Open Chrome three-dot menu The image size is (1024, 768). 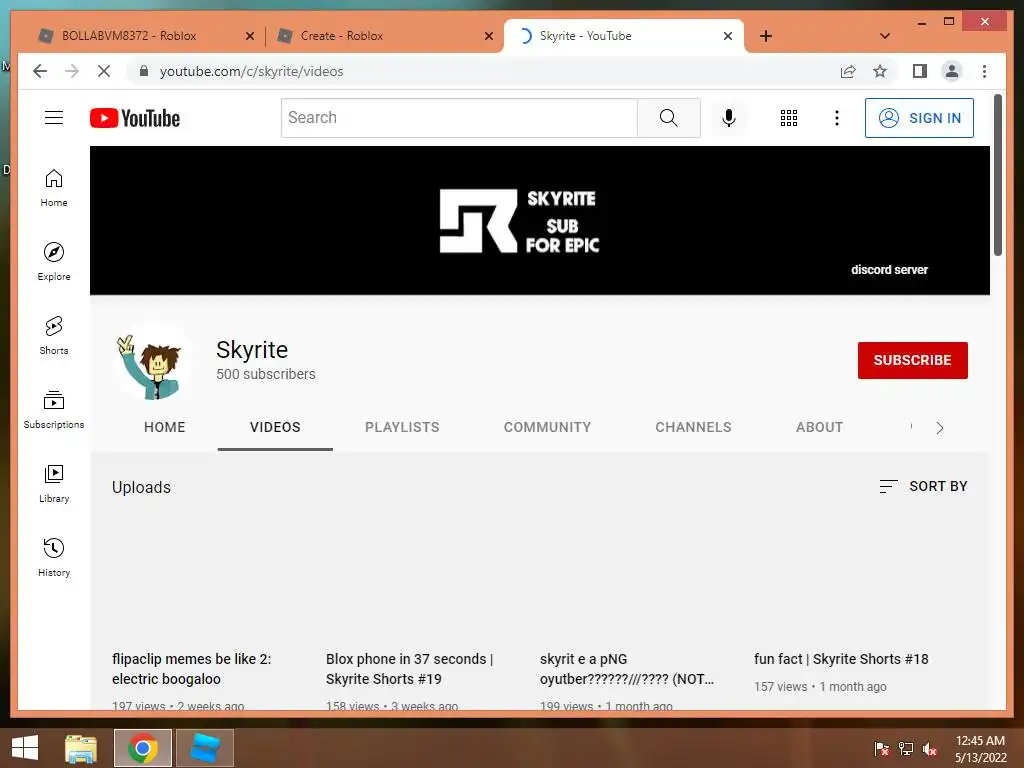point(984,71)
